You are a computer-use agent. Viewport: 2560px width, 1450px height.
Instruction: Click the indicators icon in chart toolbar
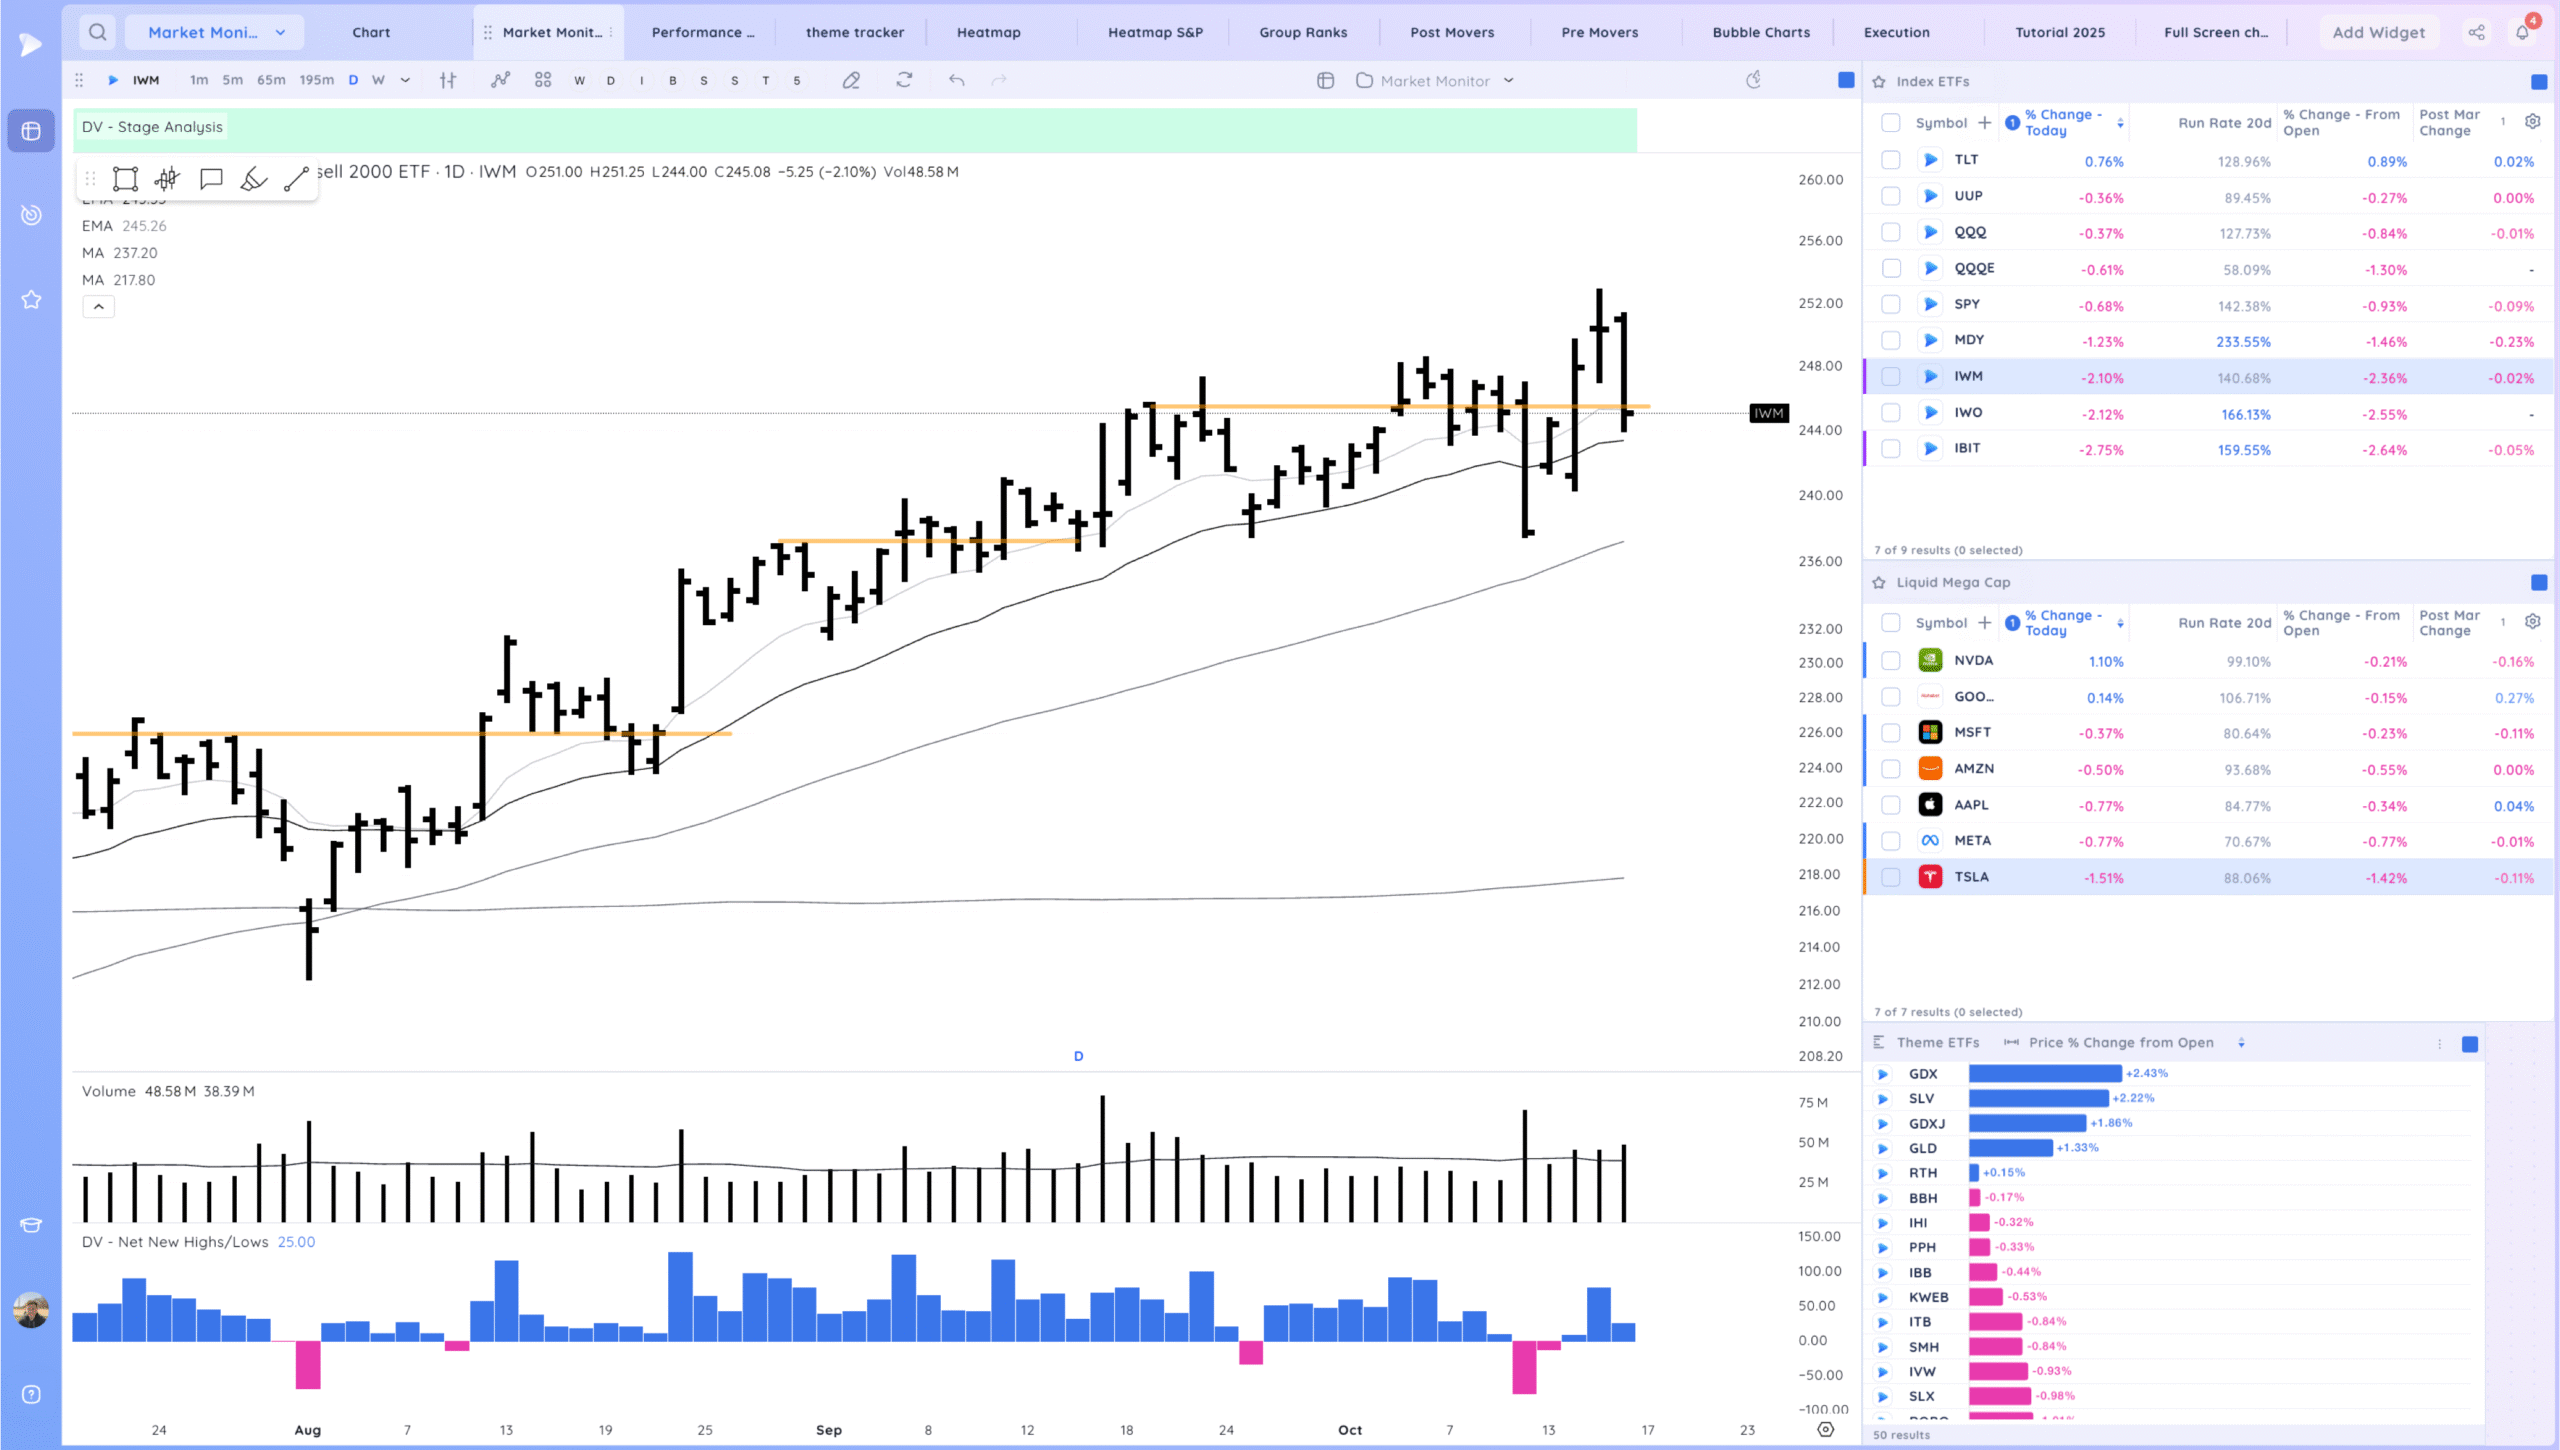click(x=500, y=80)
